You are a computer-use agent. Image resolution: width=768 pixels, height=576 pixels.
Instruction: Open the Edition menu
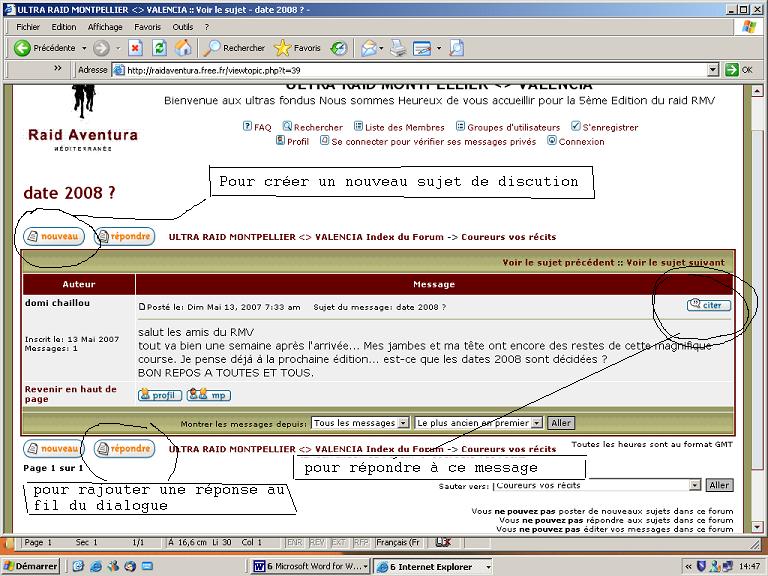click(x=64, y=27)
